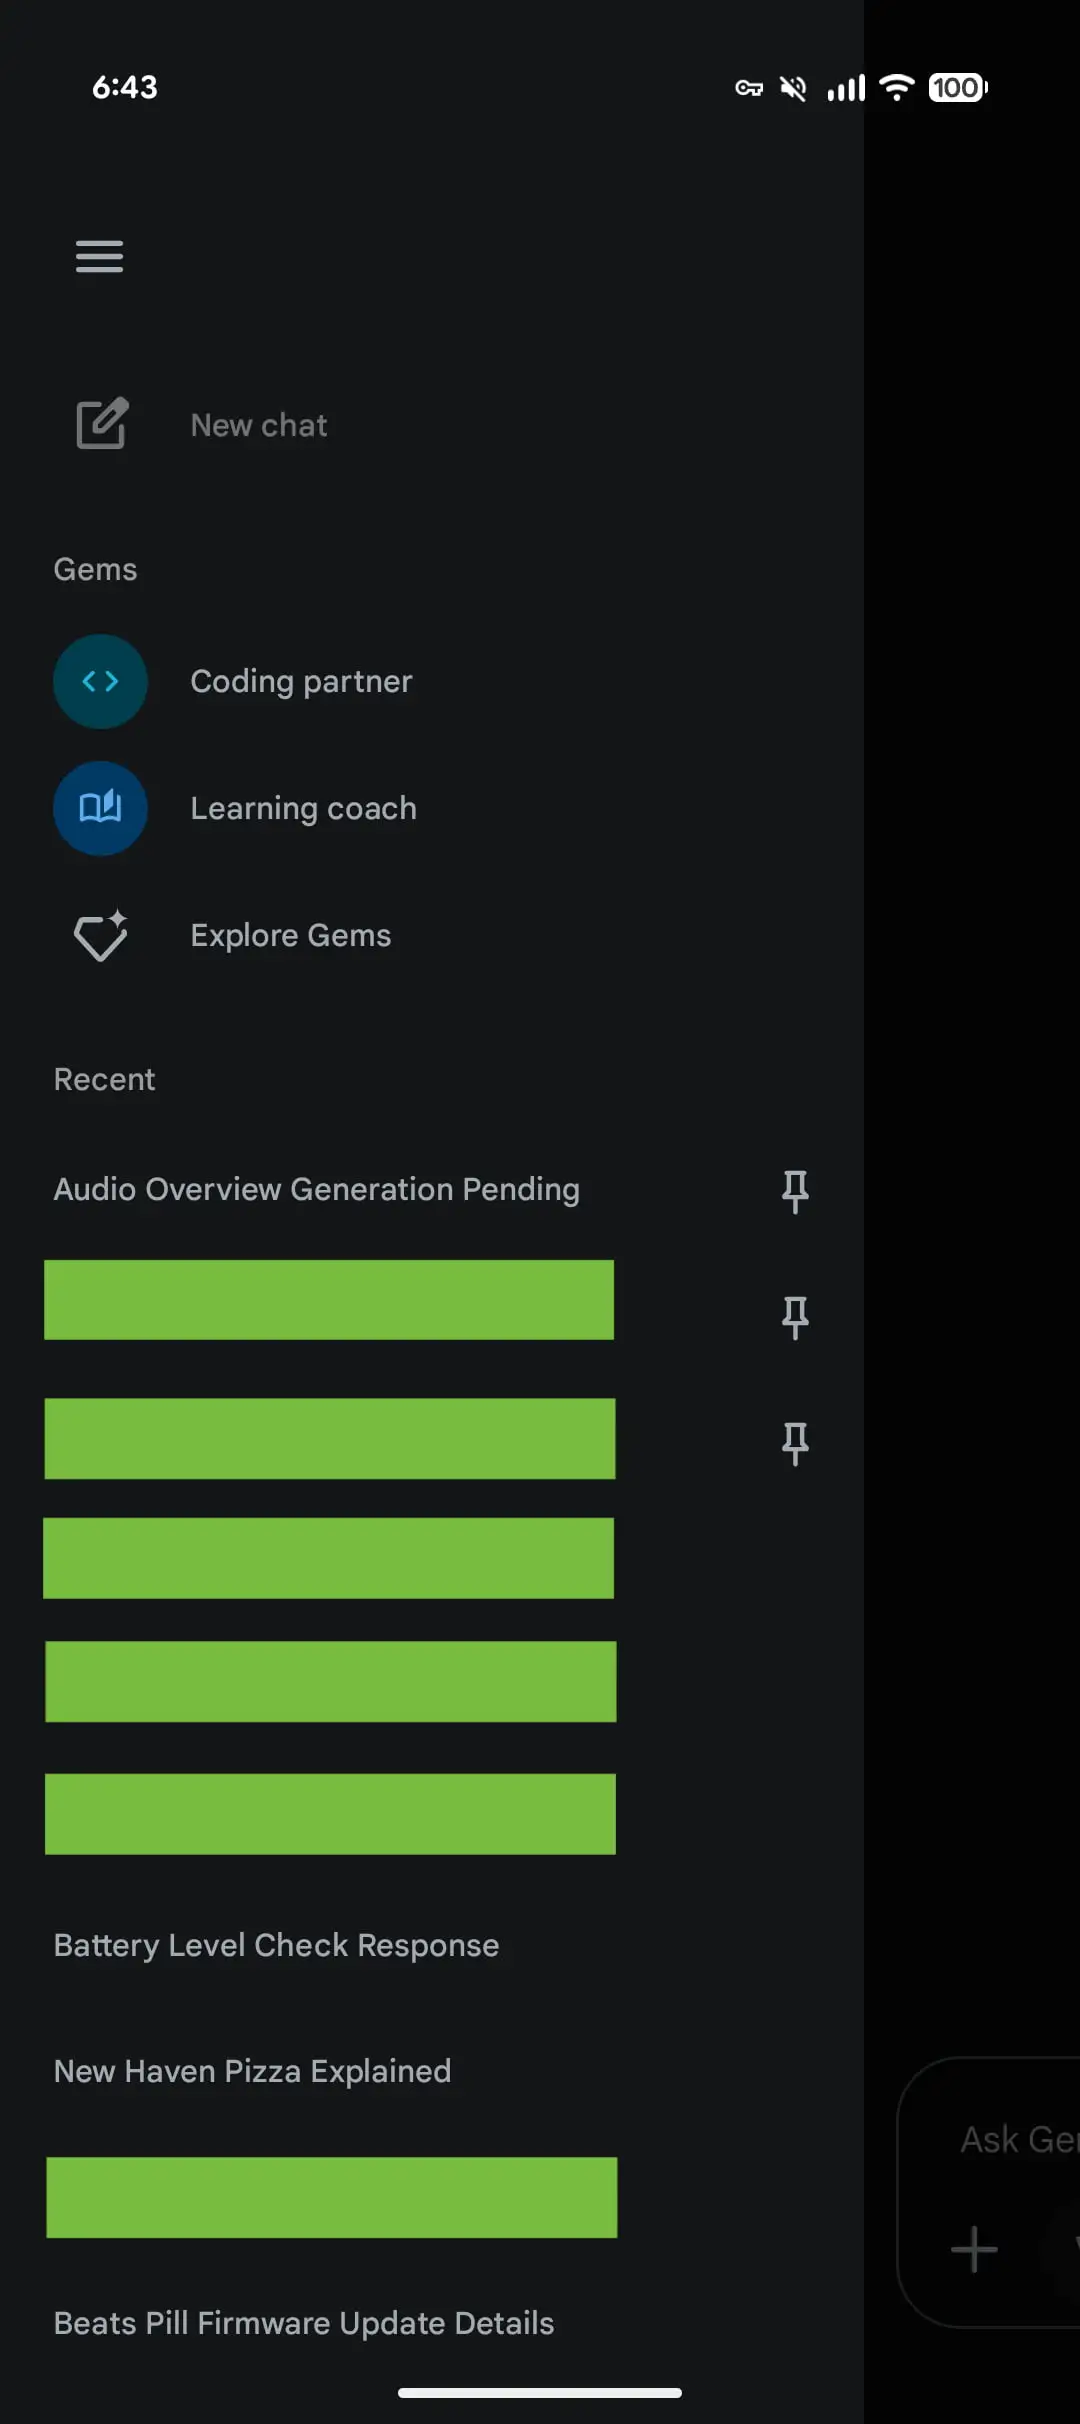Open Beats Pill Firmware Update Details chat
The height and width of the screenshot is (2424, 1080).
pos(303,2324)
